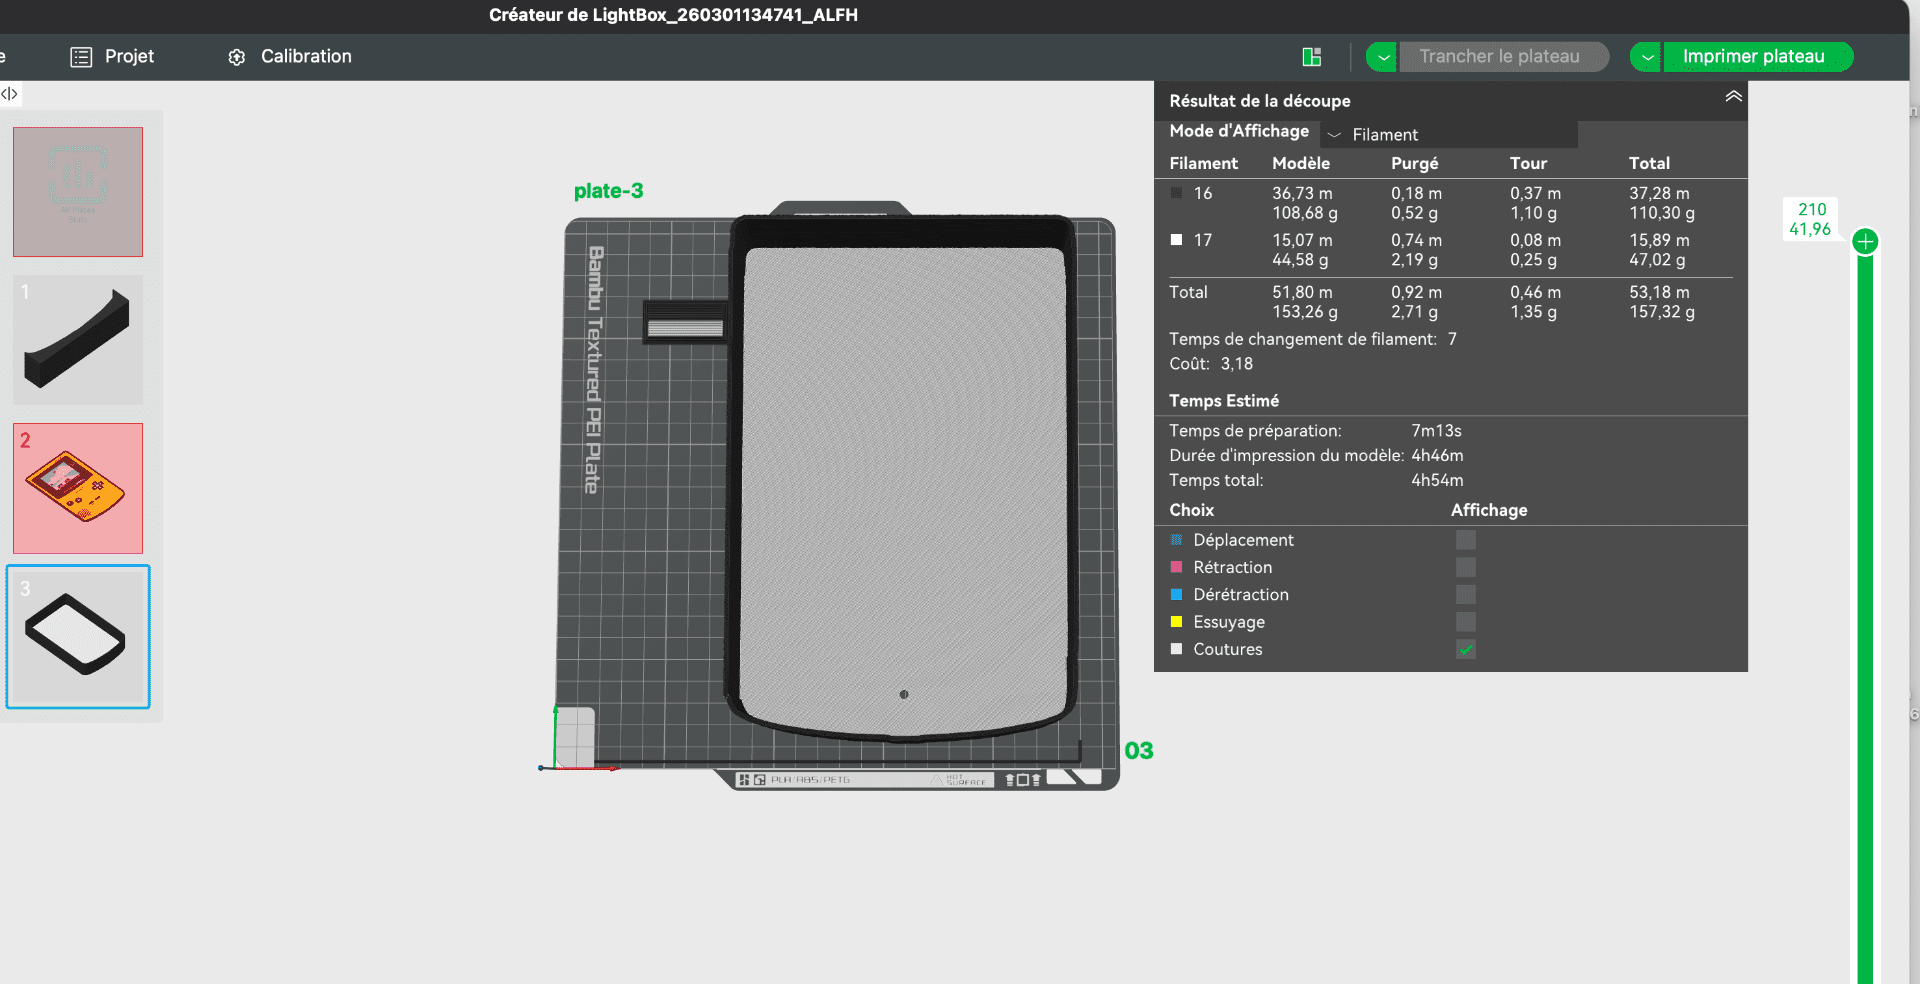Open the All Plates Stats thumbnail
Viewport: 1920px width, 984px height.
78,192
